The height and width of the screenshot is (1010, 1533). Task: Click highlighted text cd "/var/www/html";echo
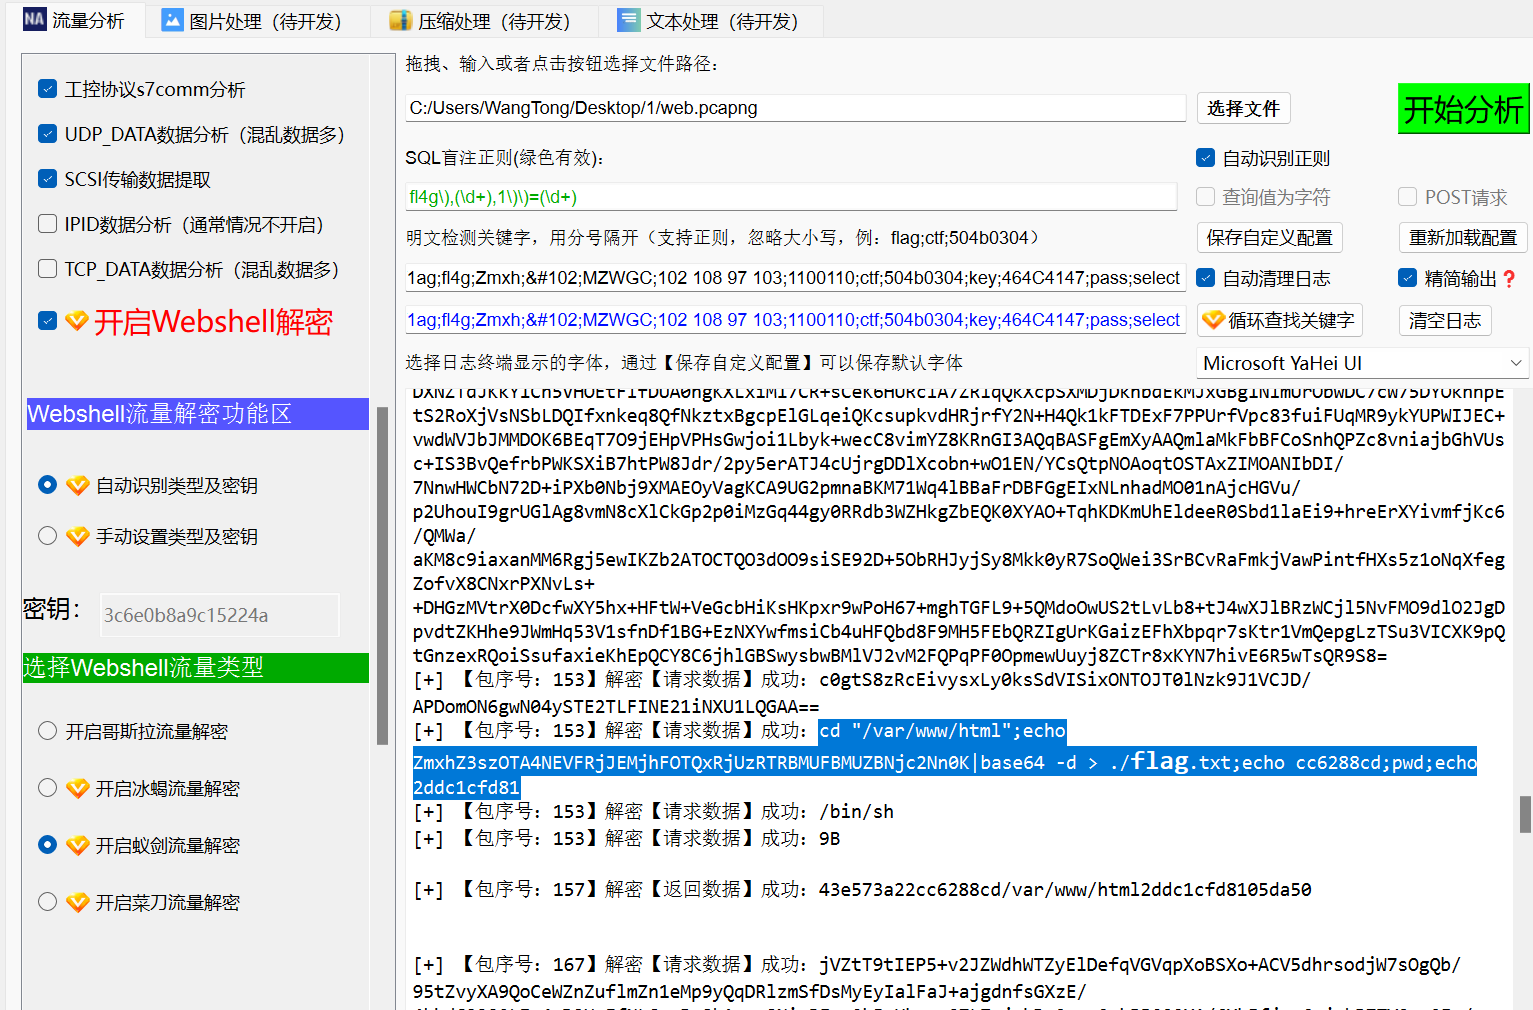click(x=942, y=731)
